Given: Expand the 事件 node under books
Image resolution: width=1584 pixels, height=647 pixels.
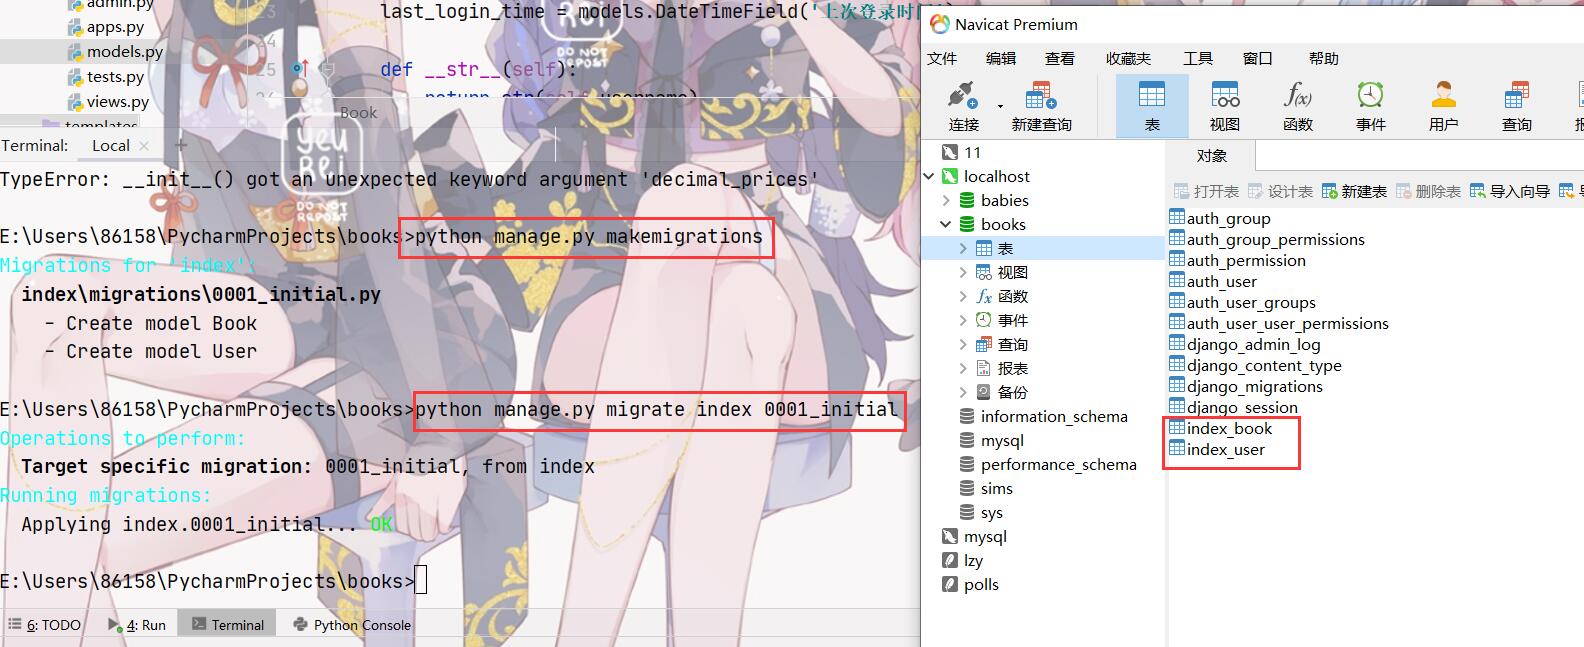Looking at the screenshot, I should (963, 320).
